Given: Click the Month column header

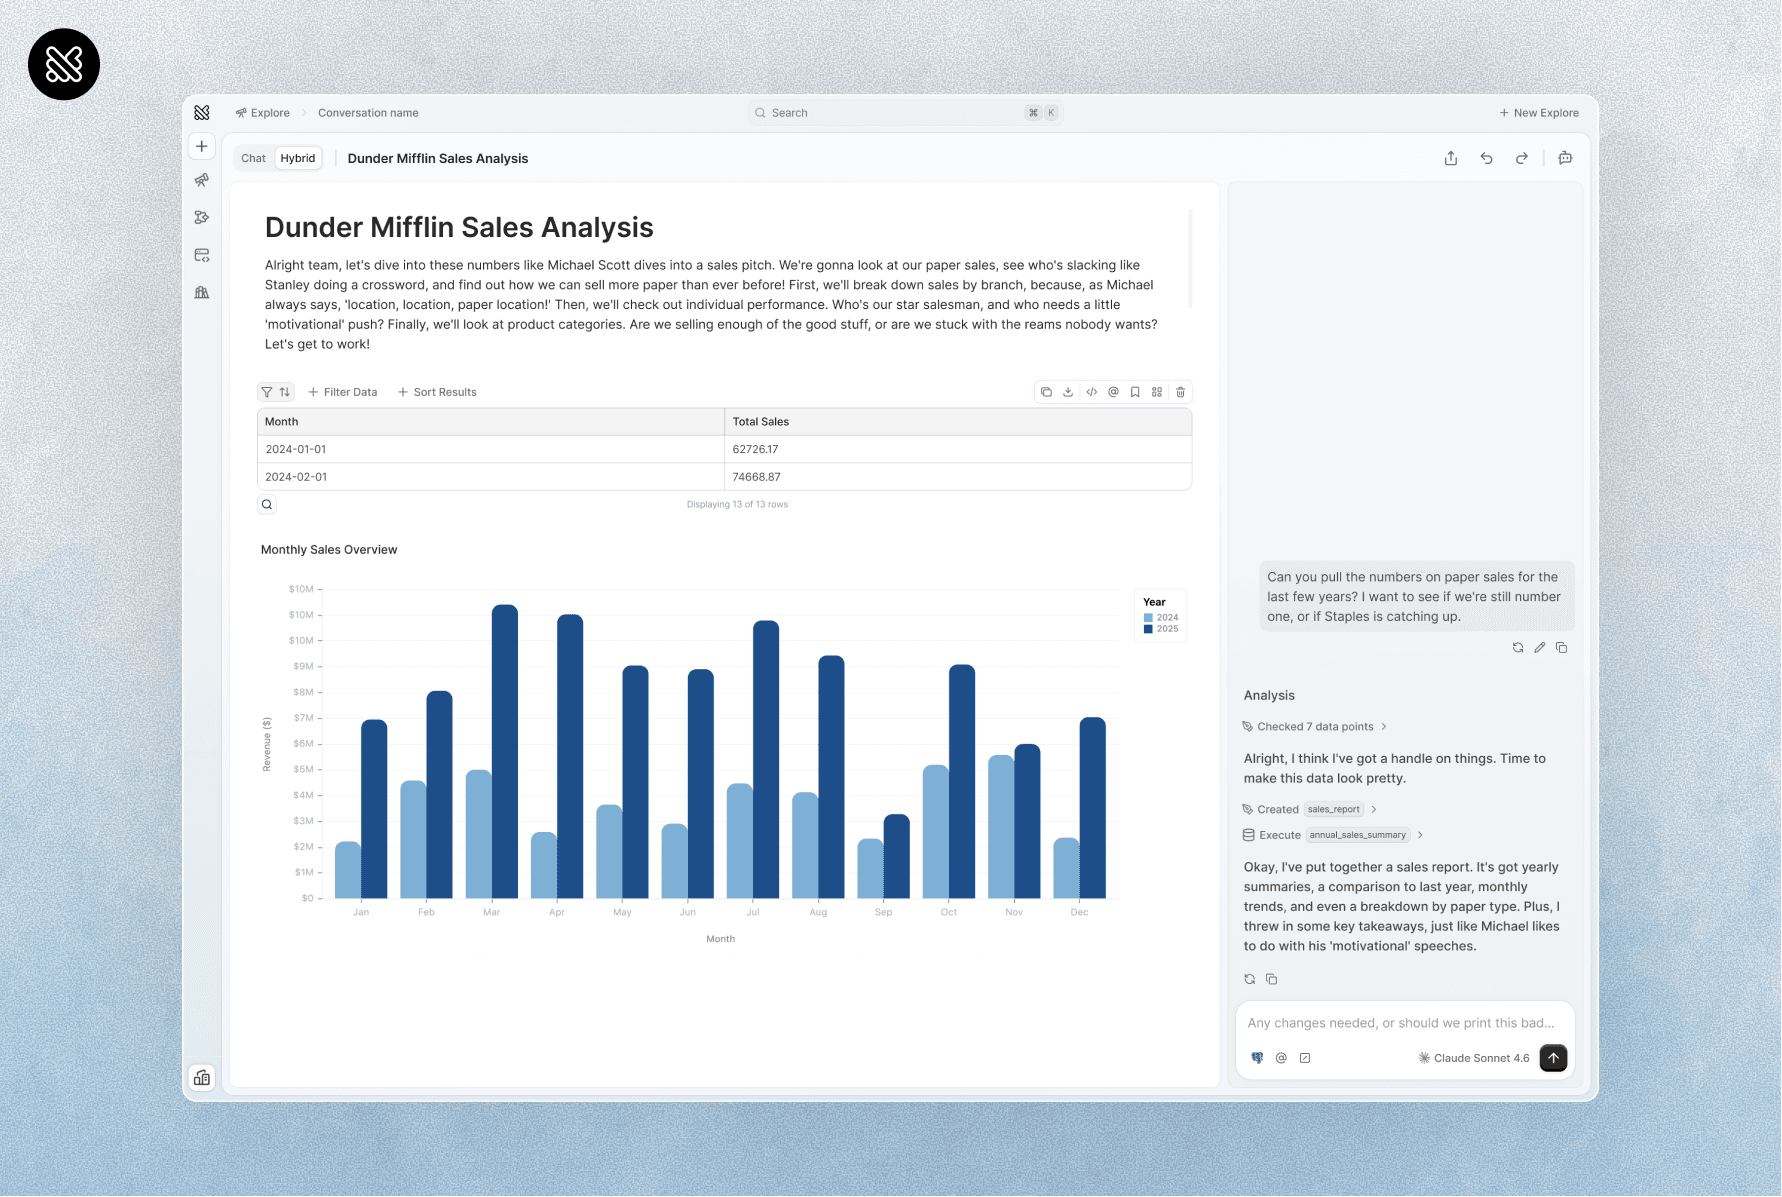Looking at the screenshot, I should tap(490, 422).
